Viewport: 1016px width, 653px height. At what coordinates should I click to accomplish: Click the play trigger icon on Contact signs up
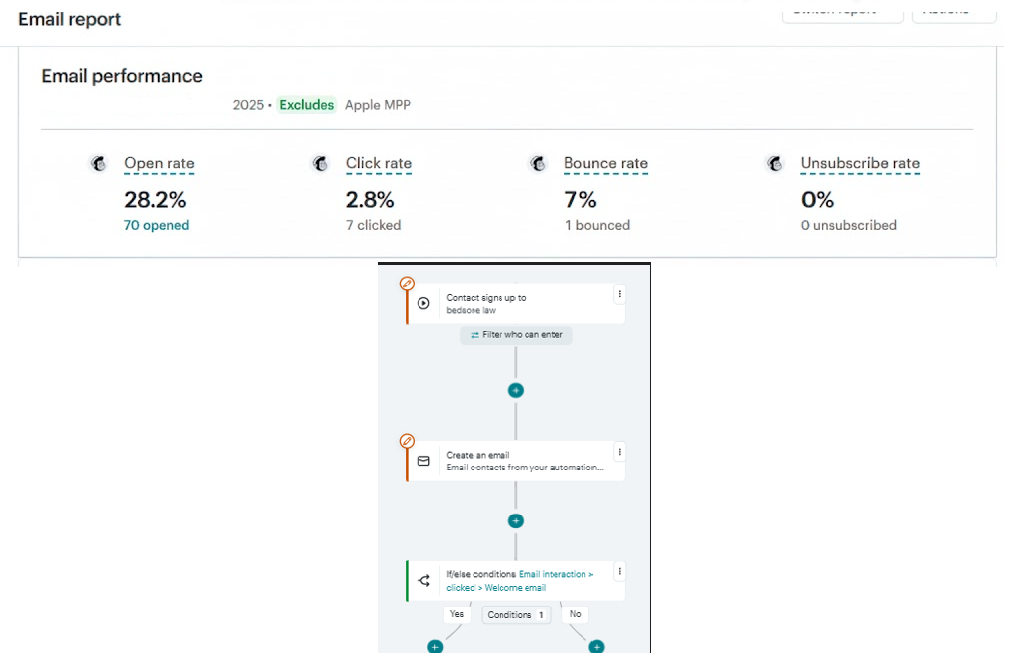(424, 304)
